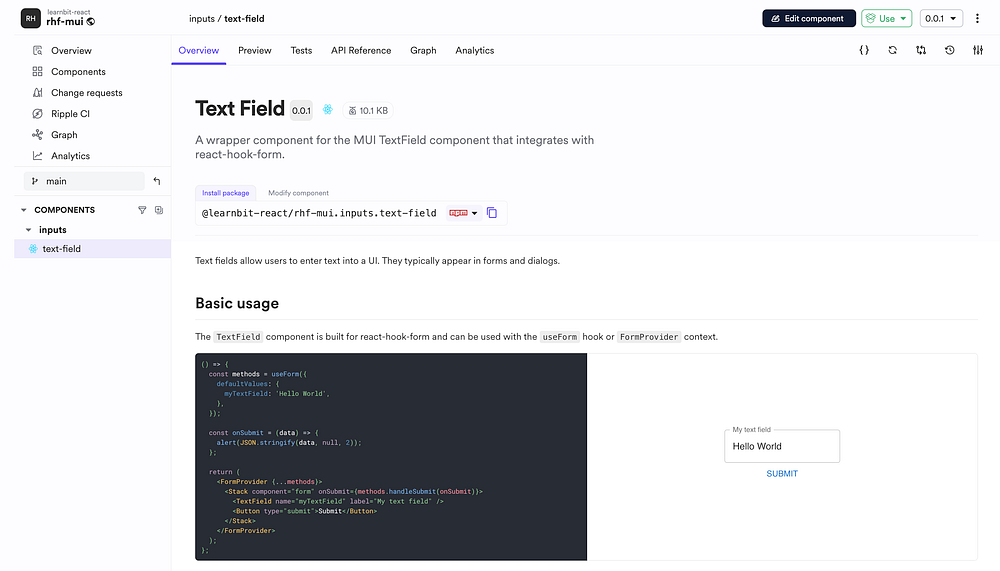Collapse the inputs folder
Viewport: 1000px width, 571px height.
(x=28, y=230)
